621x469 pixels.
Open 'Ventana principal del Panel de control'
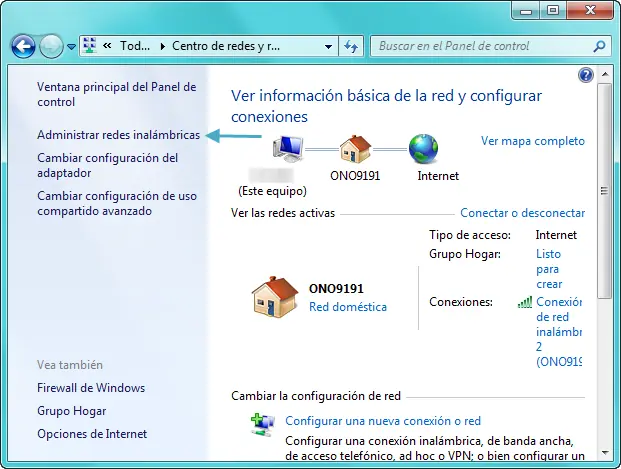116,94
